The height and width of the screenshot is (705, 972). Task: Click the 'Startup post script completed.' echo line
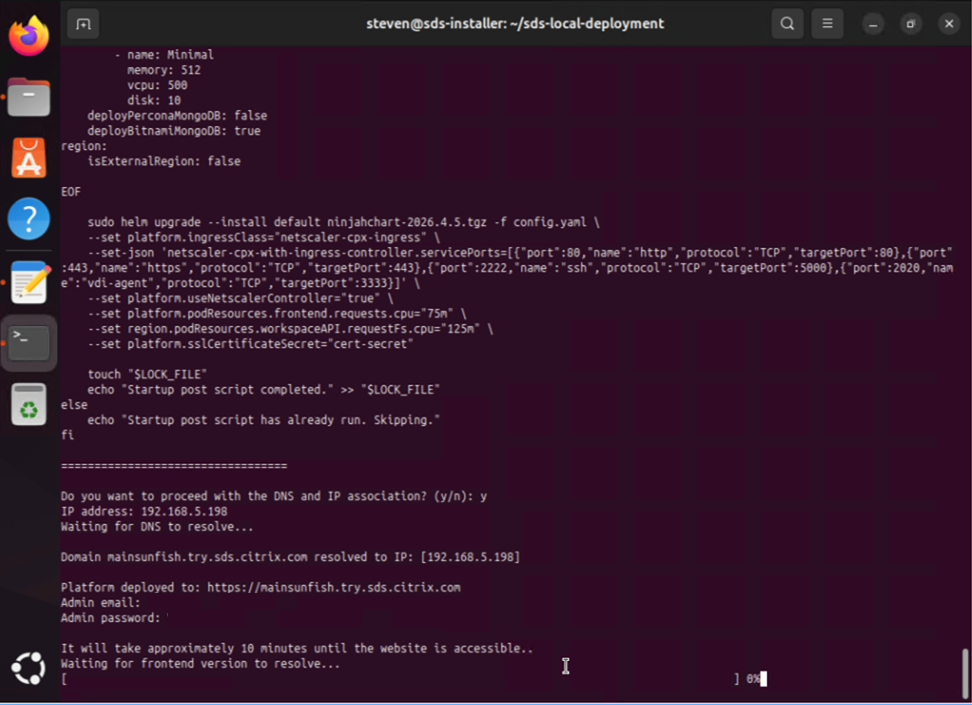coord(263,389)
